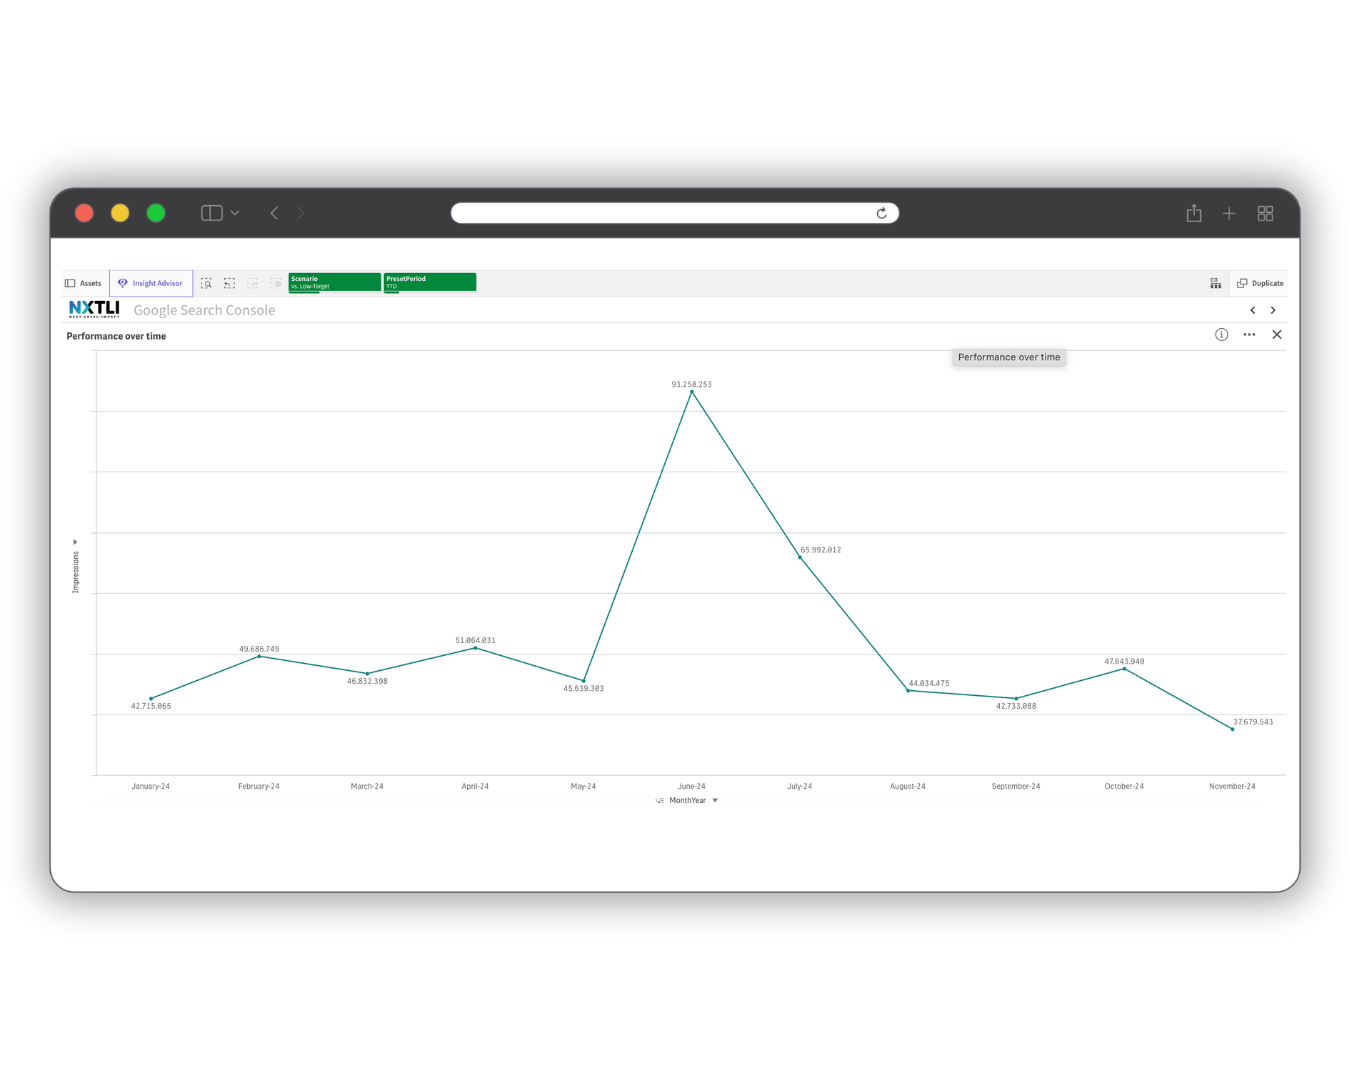
Task: Select the May-24 axis label
Action: coord(583,786)
